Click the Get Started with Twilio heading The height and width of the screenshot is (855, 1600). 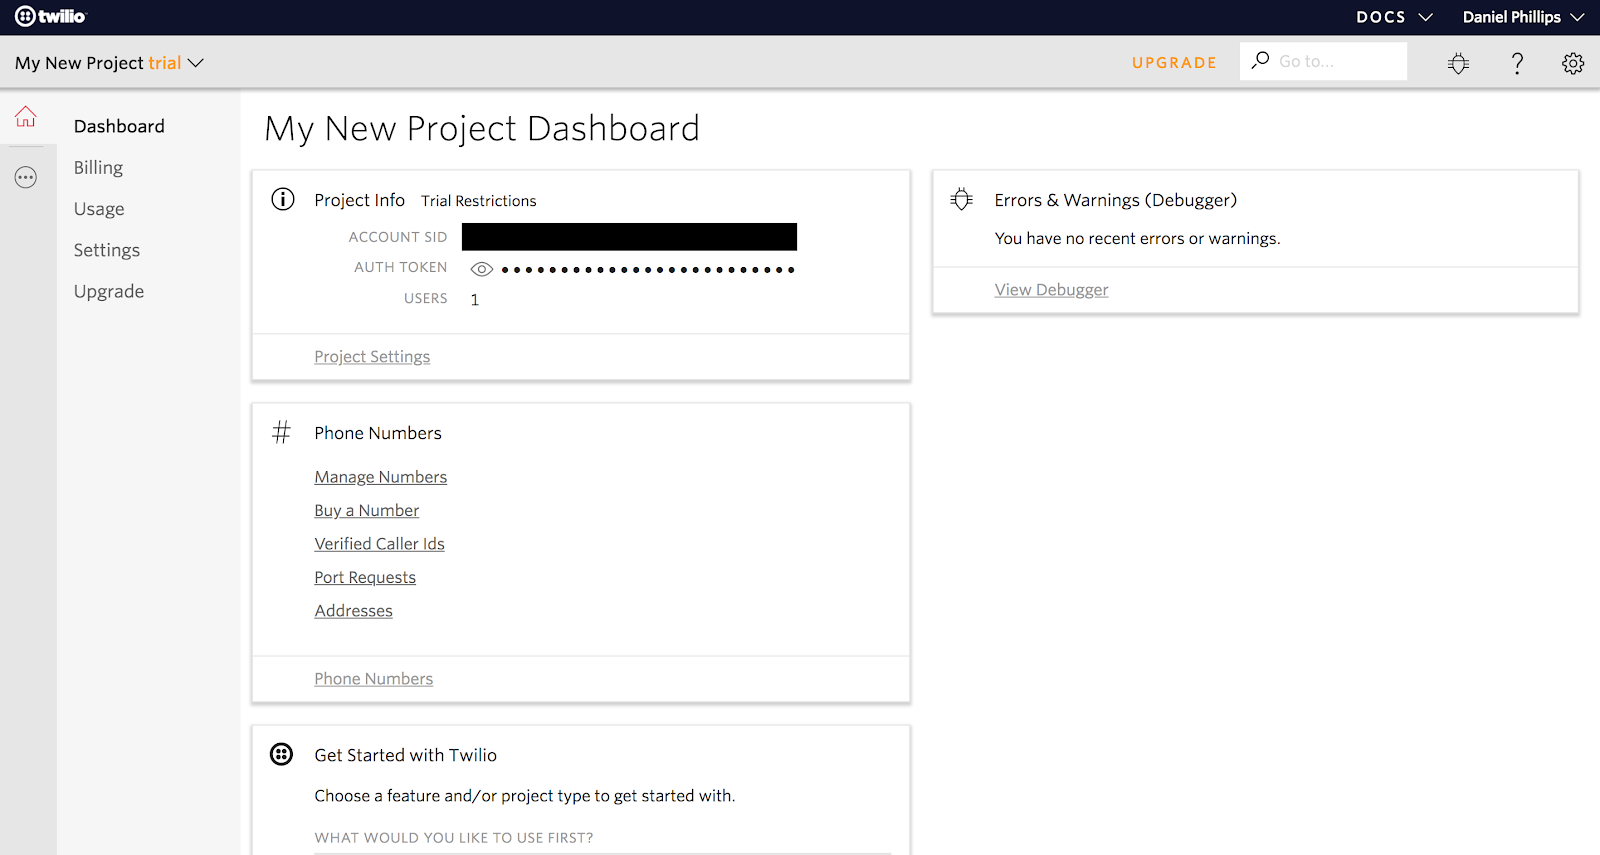(406, 755)
